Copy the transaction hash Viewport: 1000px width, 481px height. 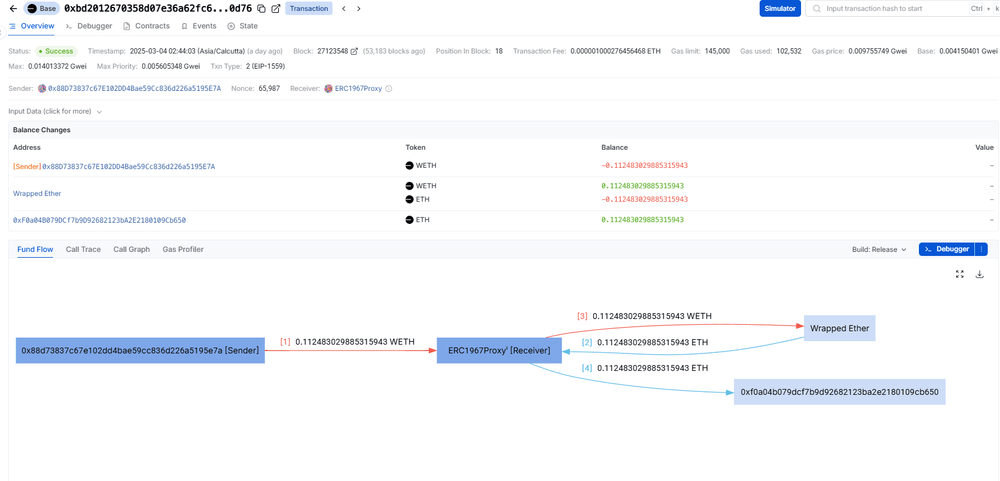point(261,9)
